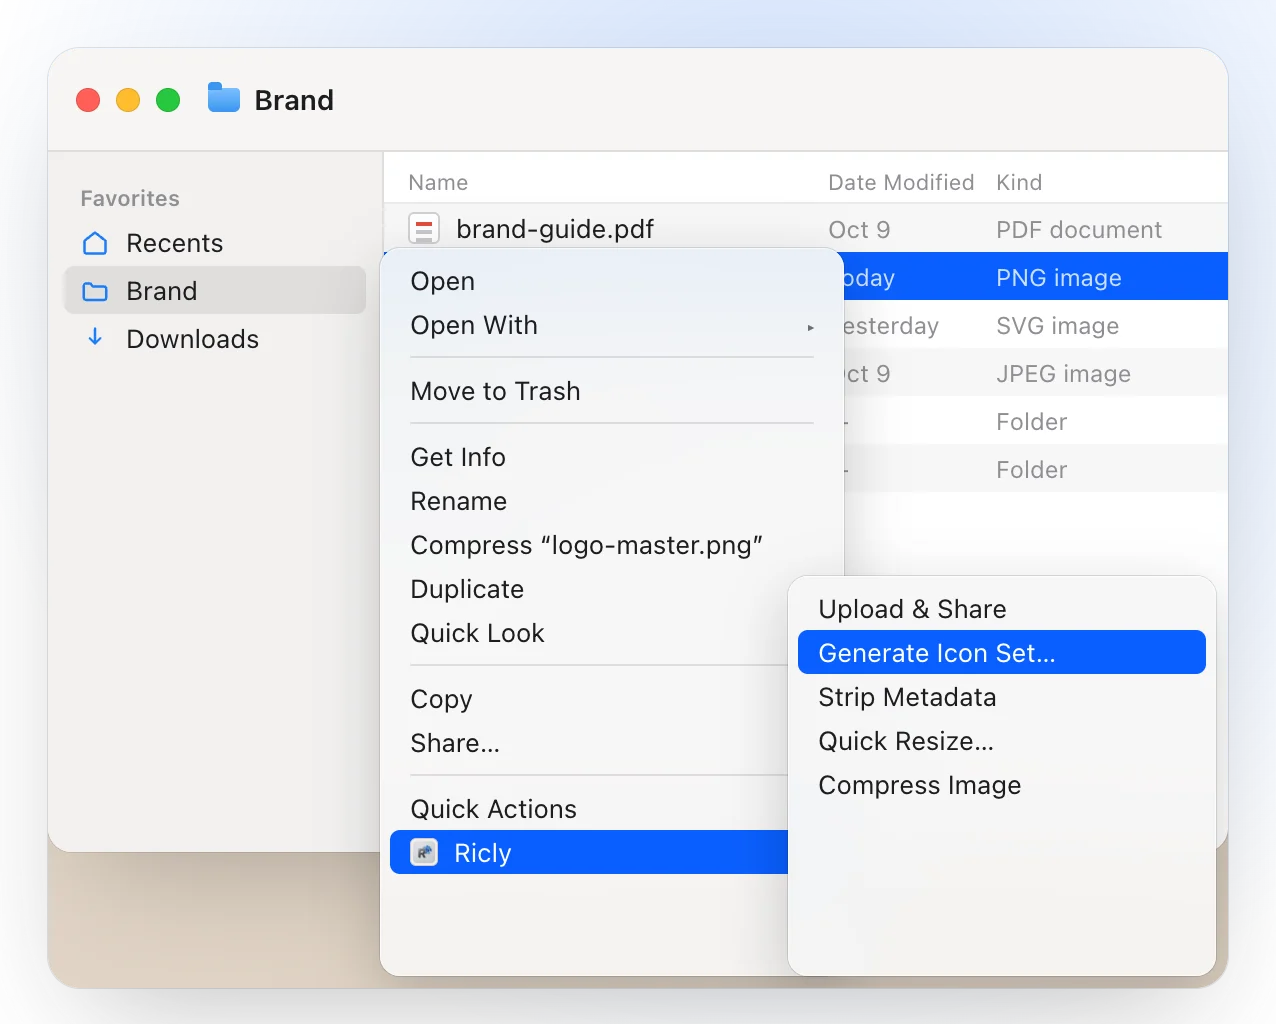
Task: Click the Downloads arrow sidebar icon
Action: [x=95, y=337]
